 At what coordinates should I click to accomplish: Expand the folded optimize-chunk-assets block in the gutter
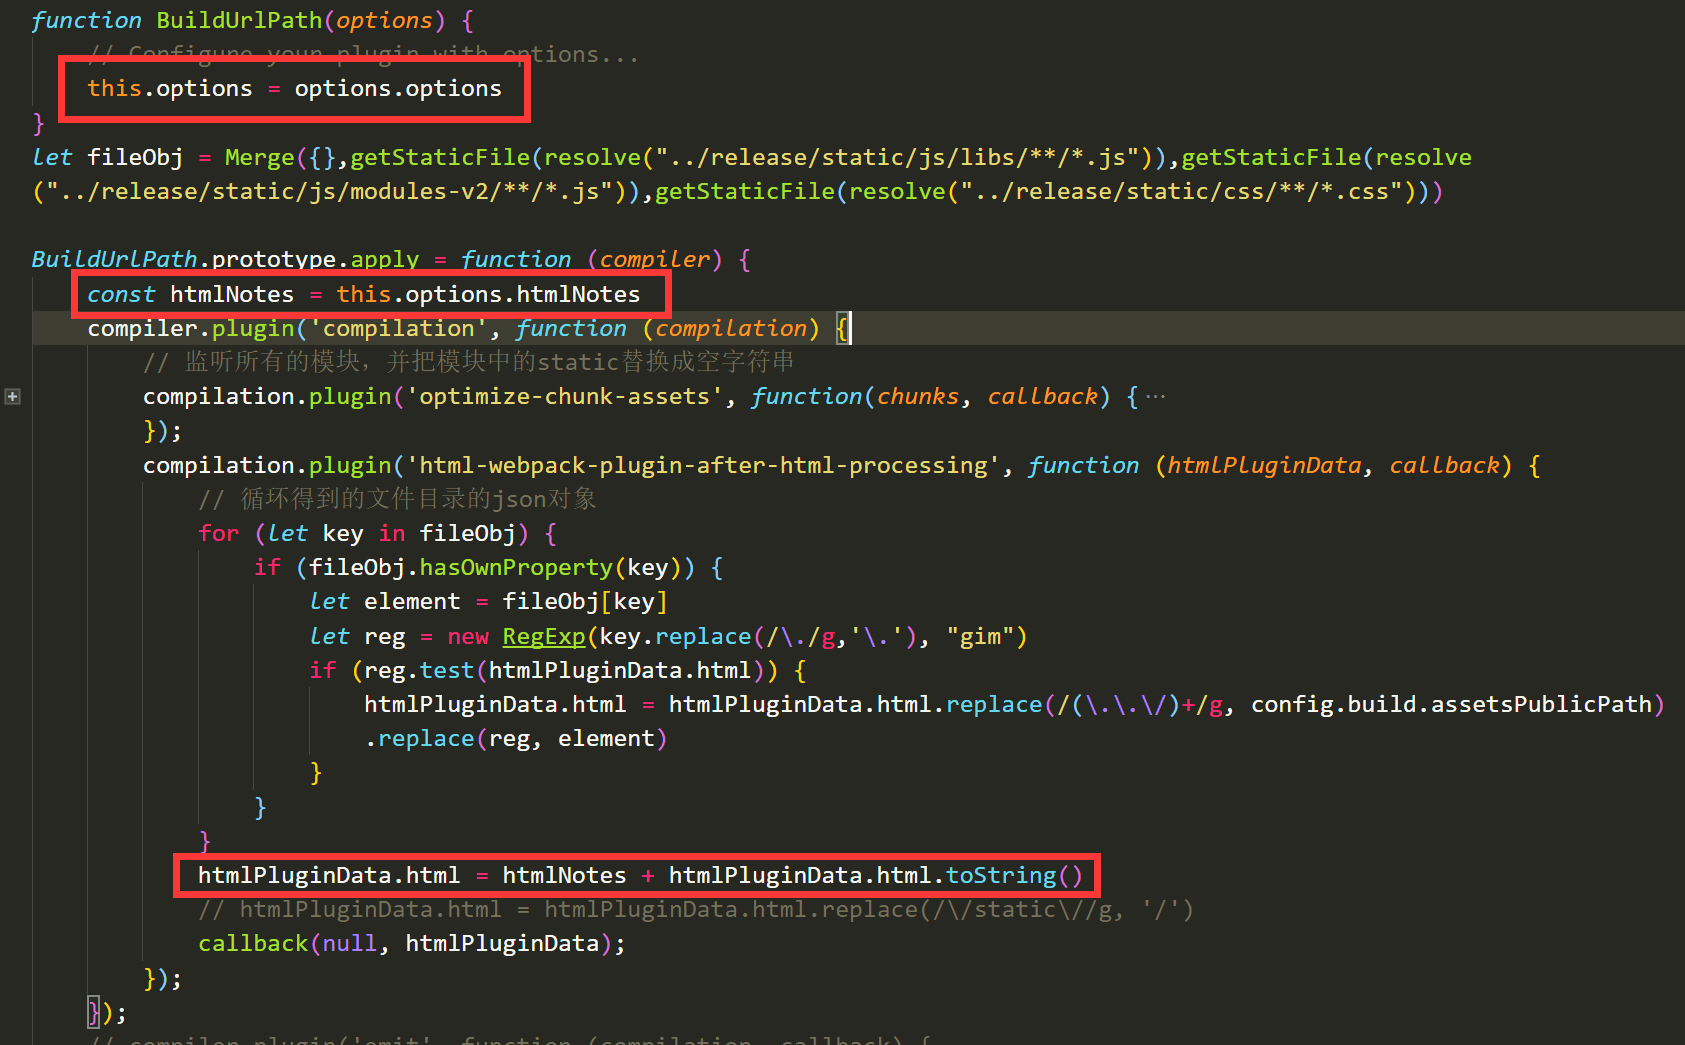(12, 397)
